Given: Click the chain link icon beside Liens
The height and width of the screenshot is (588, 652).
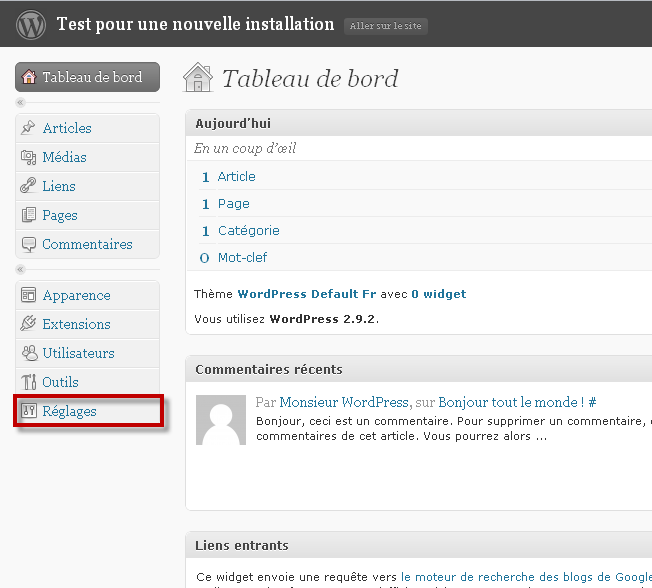Looking at the screenshot, I should [x=28, y=185].
